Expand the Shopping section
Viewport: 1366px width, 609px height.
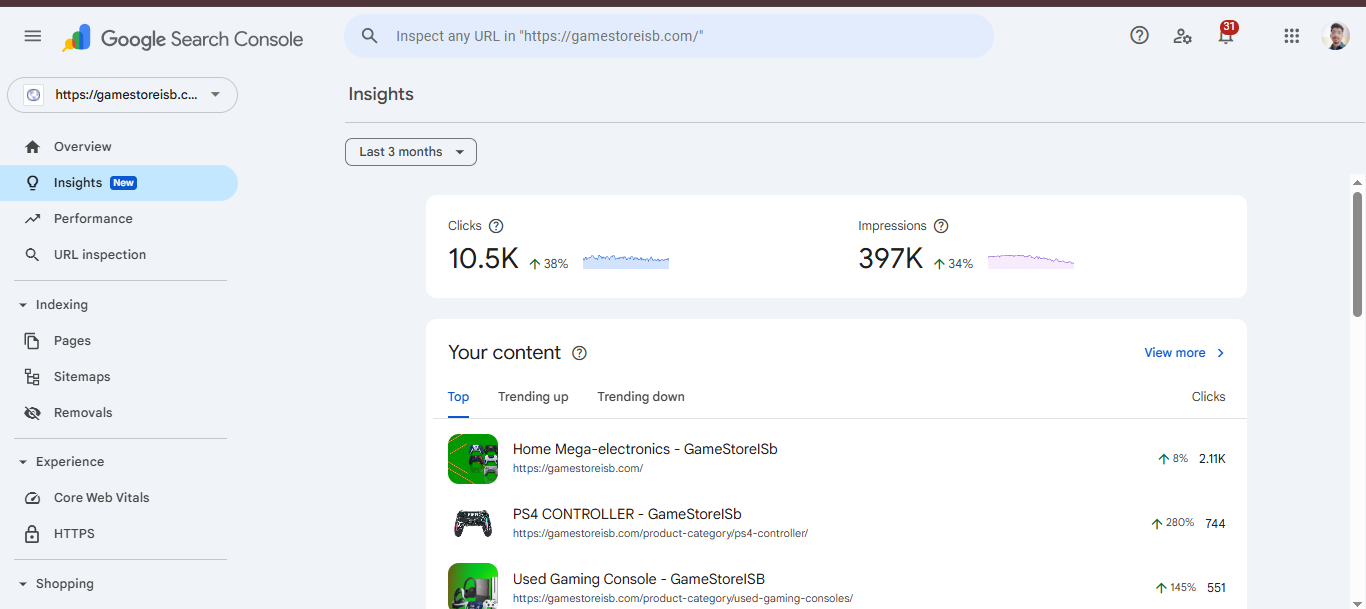tap(23, 584)
